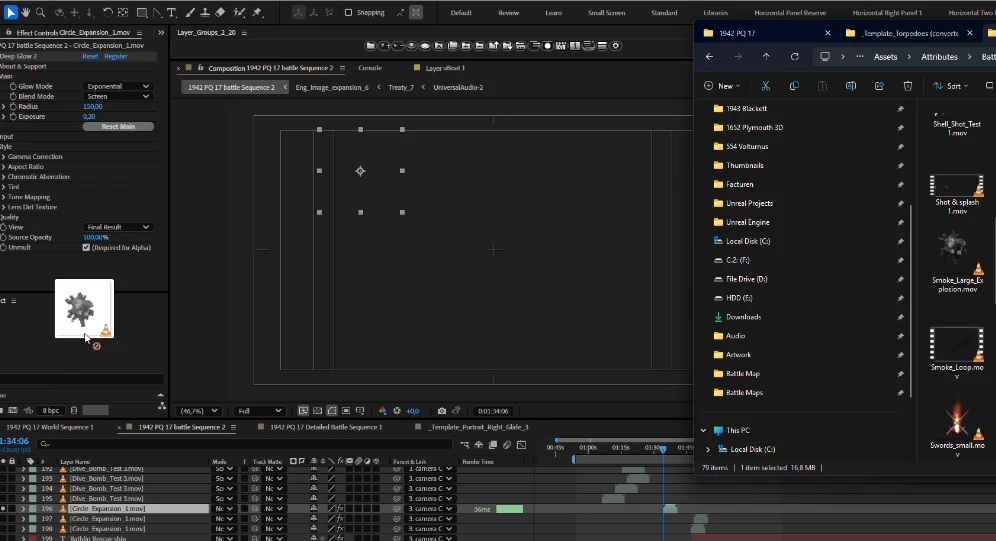996x541 pixels.
Task: Click Exposure value 0,20
Action: (89, 117)
